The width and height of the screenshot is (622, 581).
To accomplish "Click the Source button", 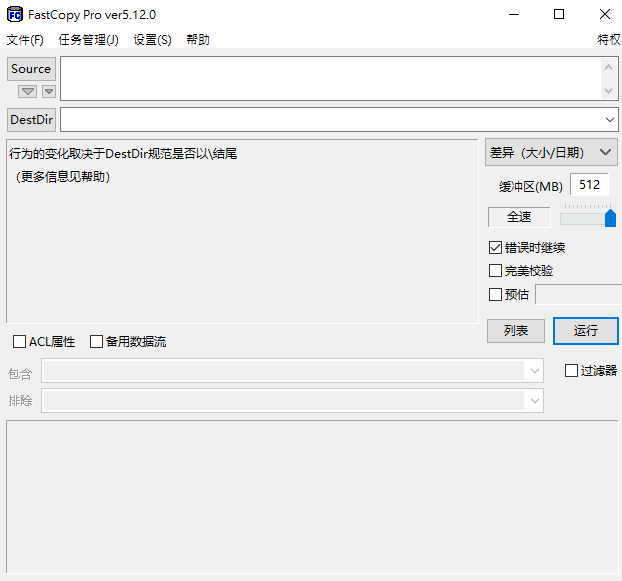I will (x=31, y=69).
